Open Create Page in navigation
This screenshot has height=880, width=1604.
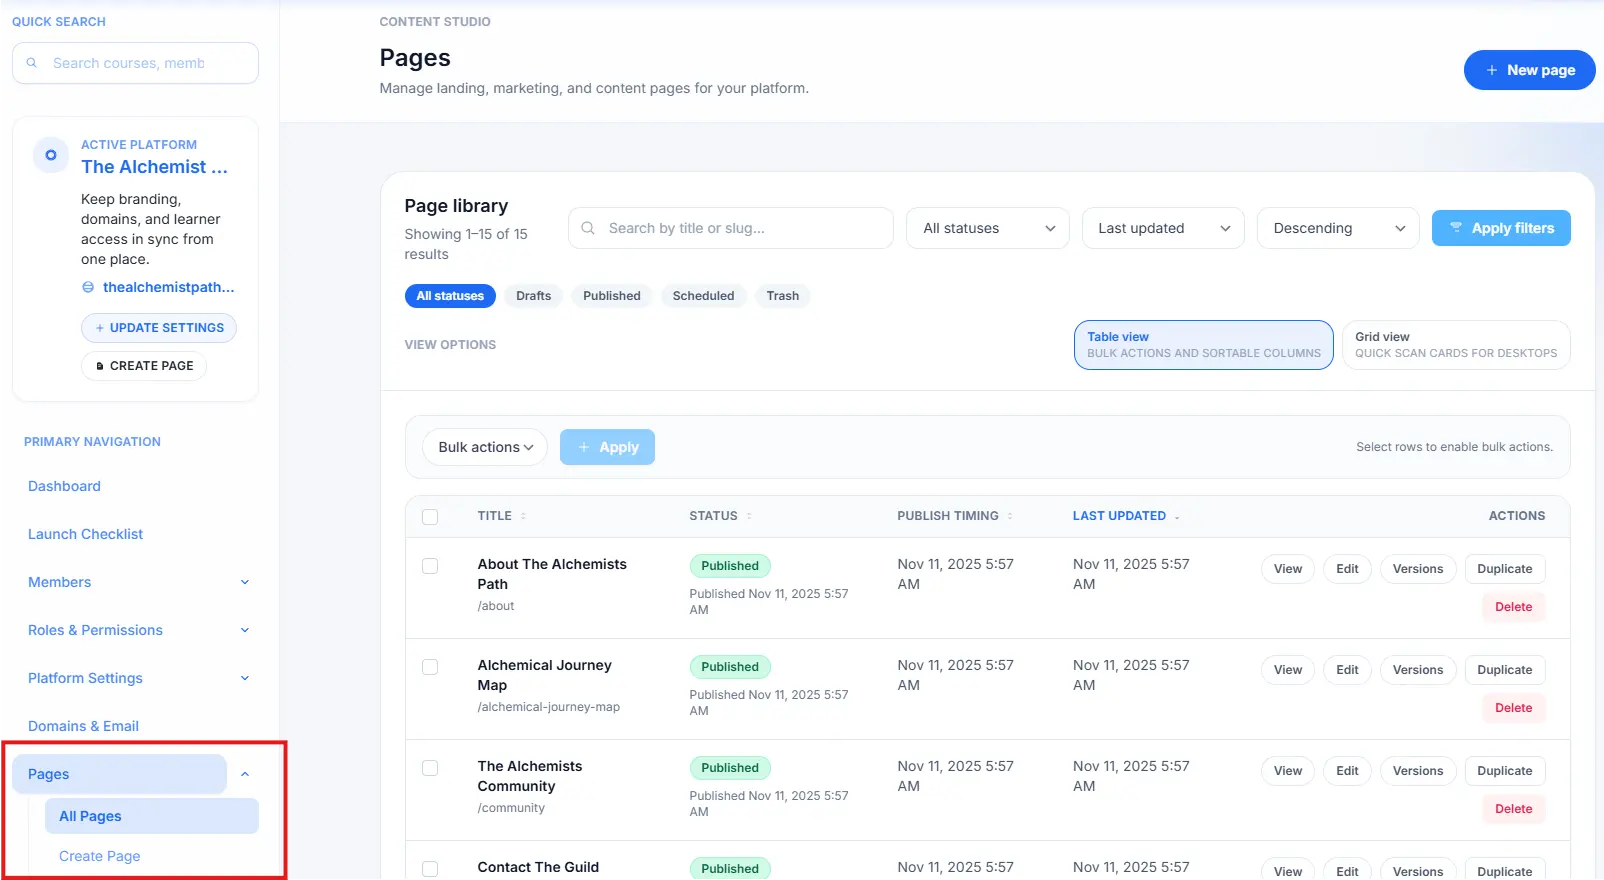99,856
